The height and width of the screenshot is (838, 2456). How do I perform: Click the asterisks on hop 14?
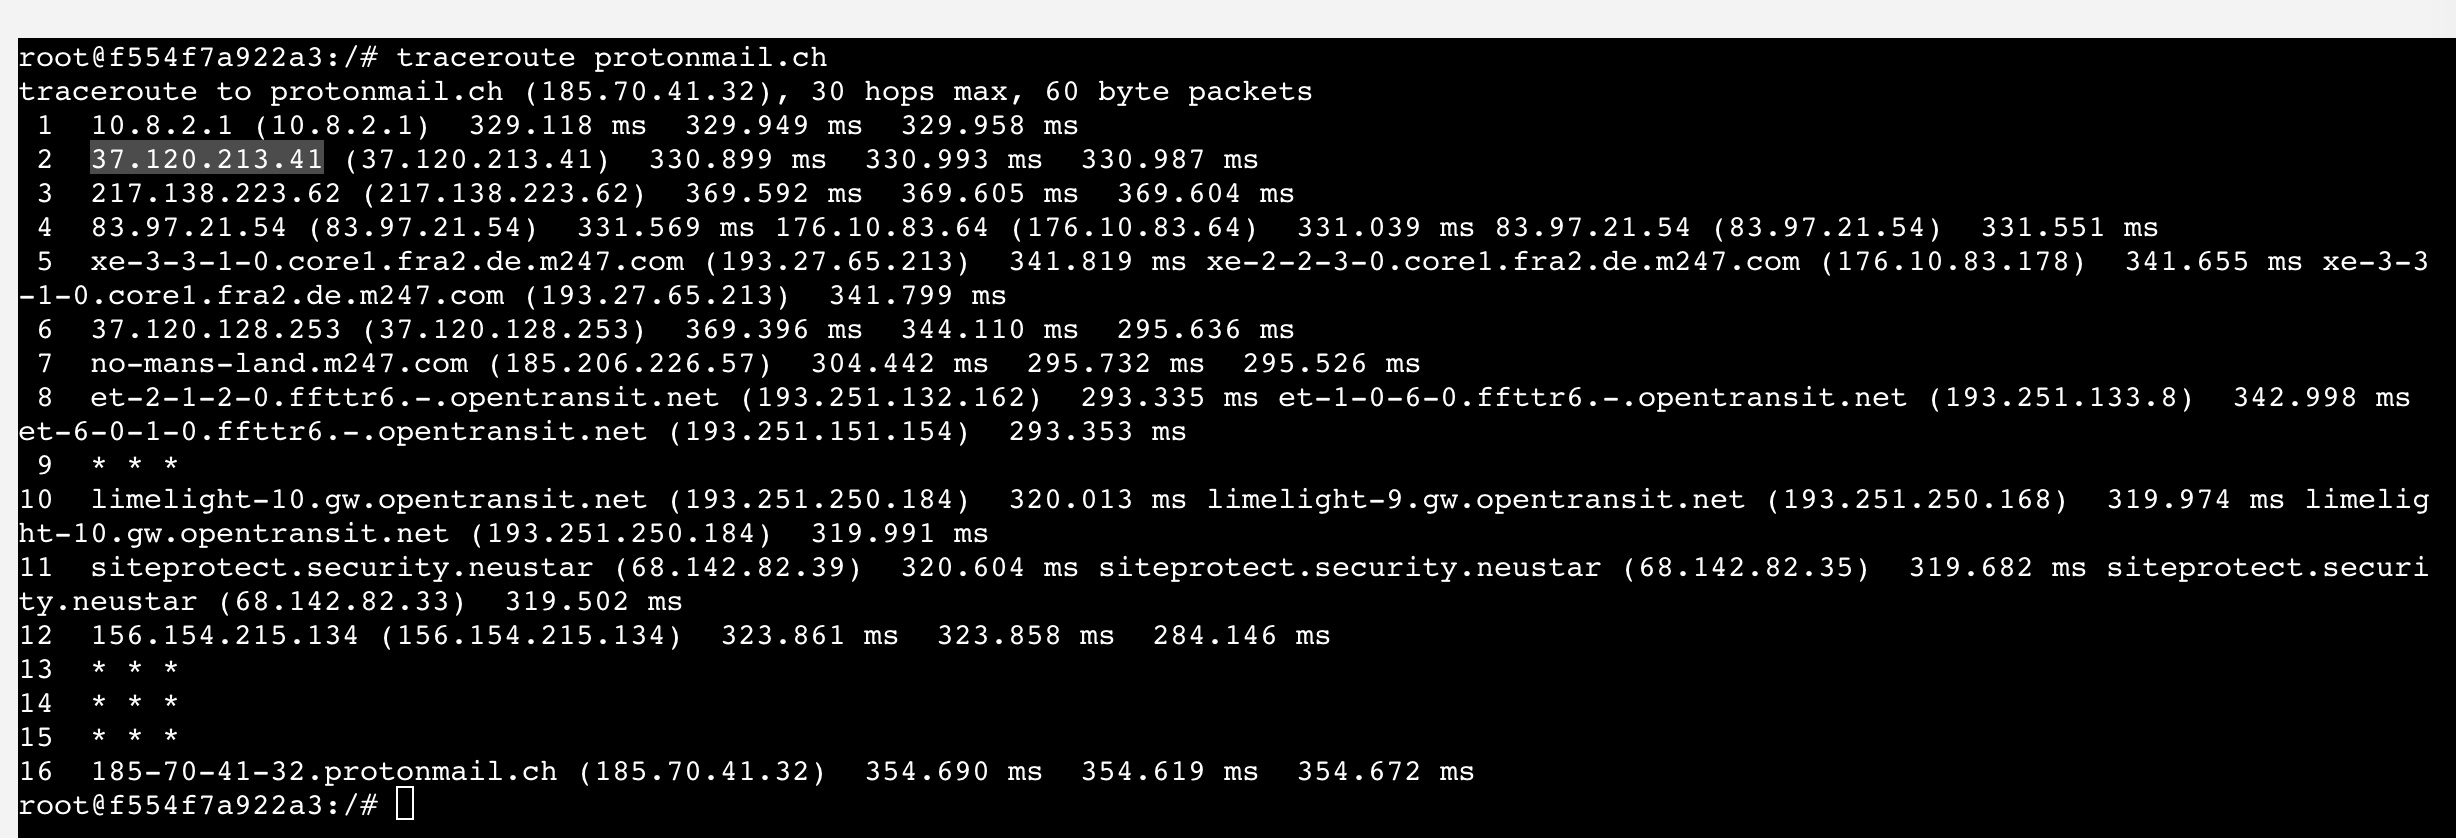(135, 703)
